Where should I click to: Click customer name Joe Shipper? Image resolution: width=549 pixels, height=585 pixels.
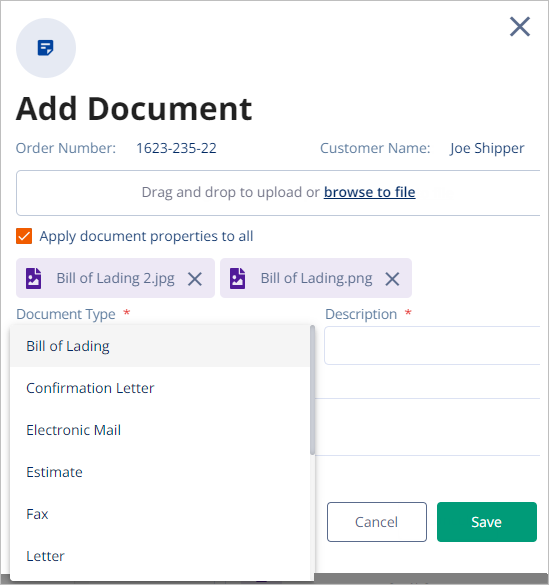[x=487, y=148]
